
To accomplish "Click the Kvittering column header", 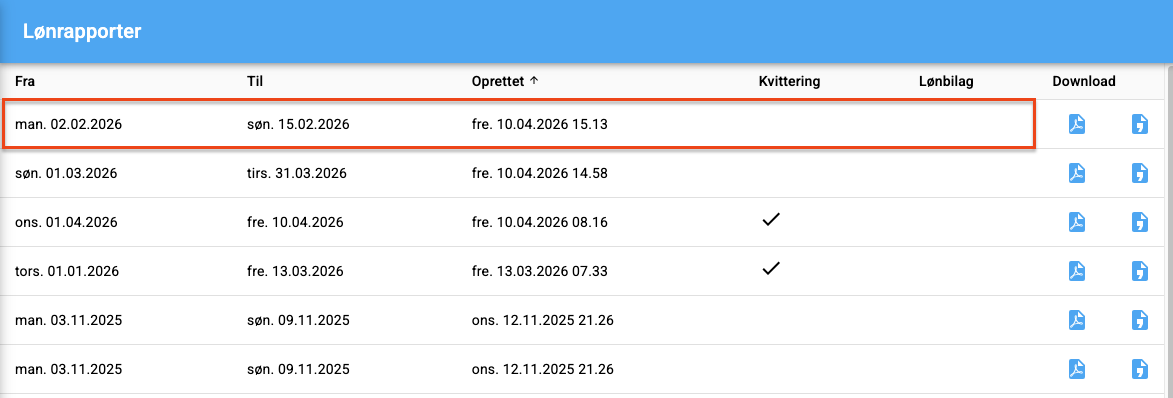I will click(x=789, y=82).
